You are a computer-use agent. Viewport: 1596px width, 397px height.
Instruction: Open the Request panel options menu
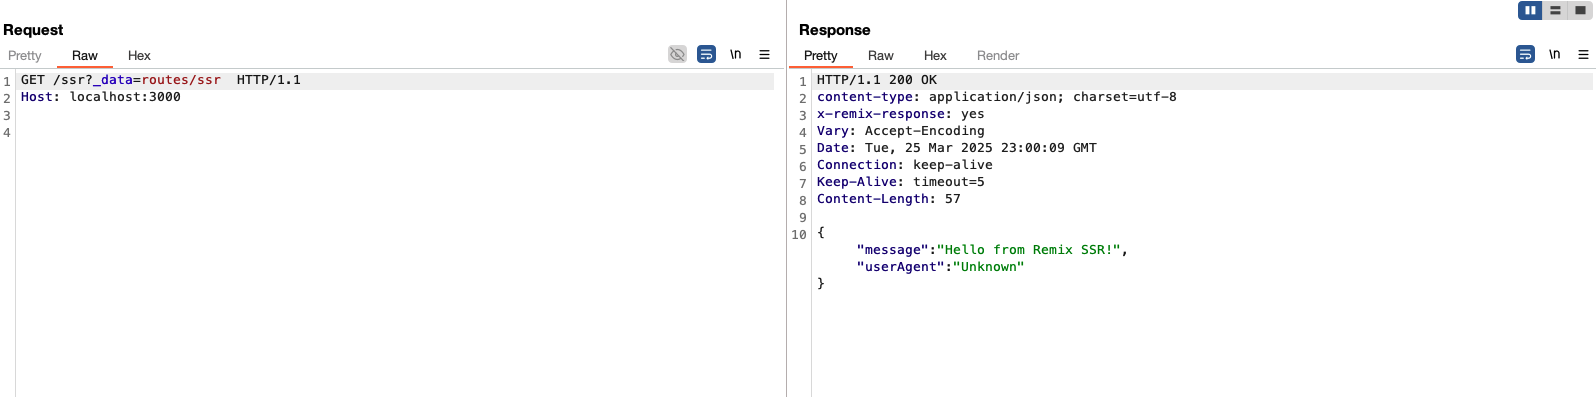point(764,54)
